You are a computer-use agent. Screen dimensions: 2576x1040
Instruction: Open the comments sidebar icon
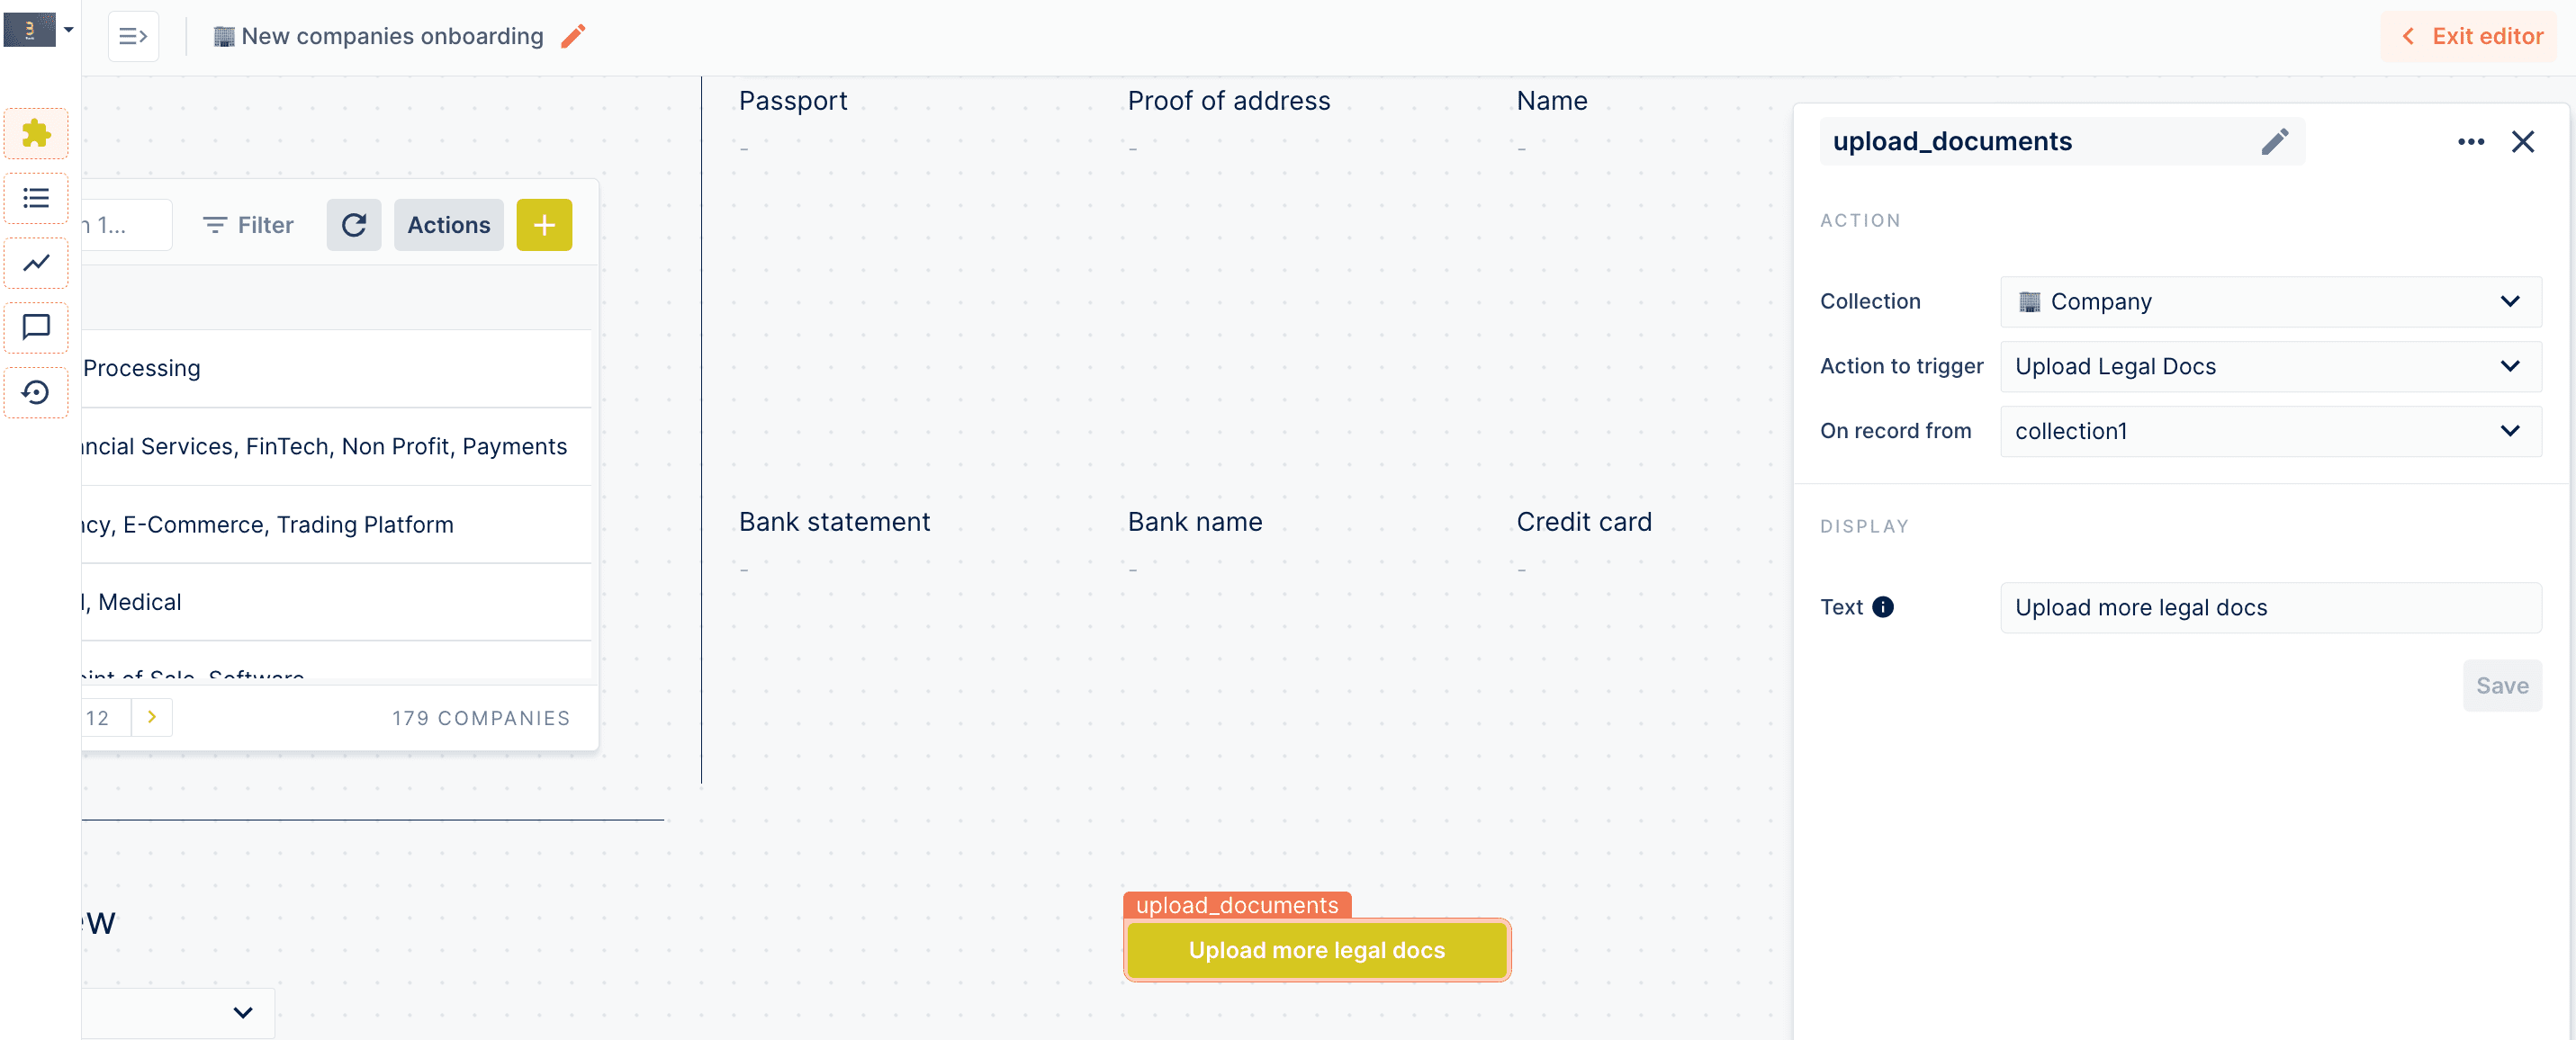point(36,327)
